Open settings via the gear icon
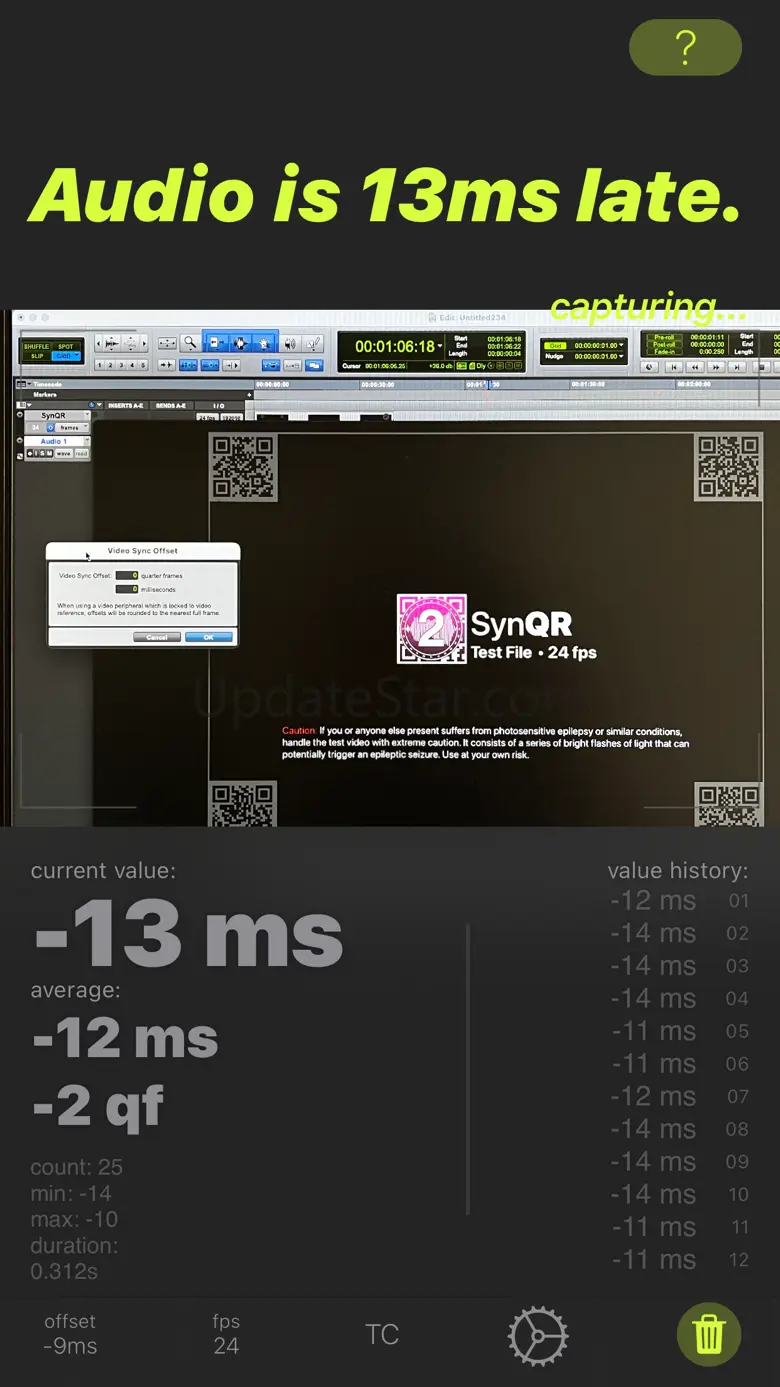780x1387 pixels. click(538, 1335)
